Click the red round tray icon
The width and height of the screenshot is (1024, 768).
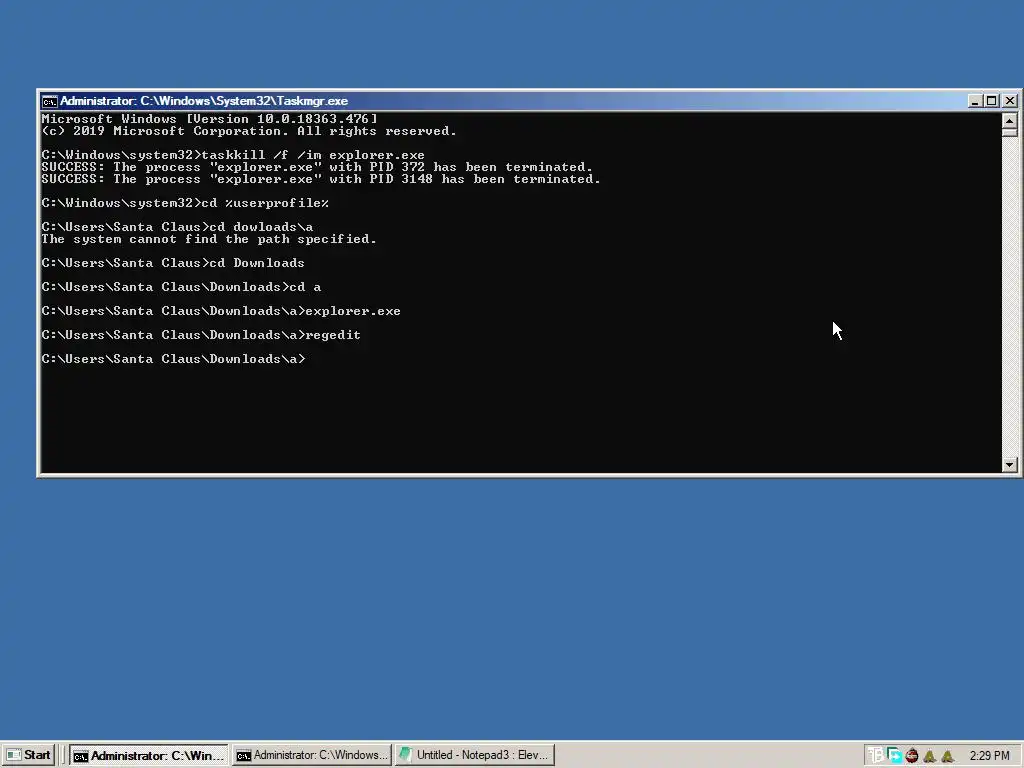tap(912, 756)
